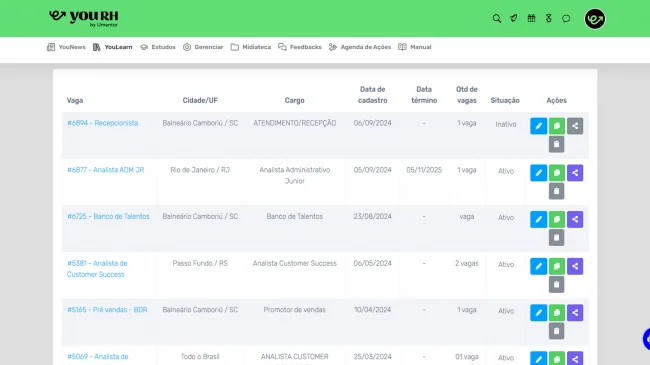The image size is (650, 365).
Task: Edit vacancy #5381 Analista de Customer Success
Action: pos(538,266)
